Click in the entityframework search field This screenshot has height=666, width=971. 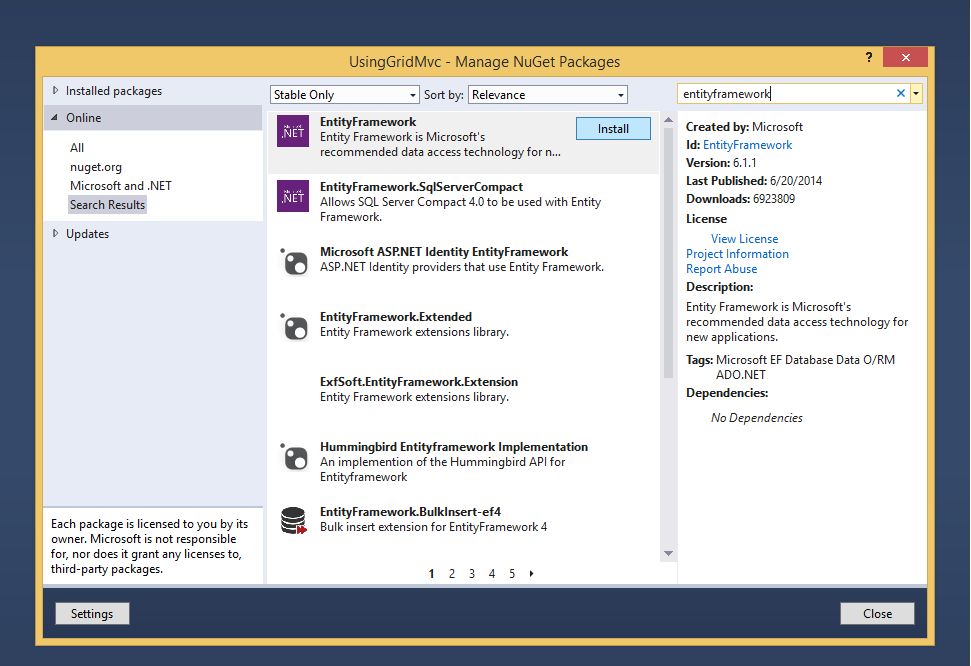tap(786, 94)
